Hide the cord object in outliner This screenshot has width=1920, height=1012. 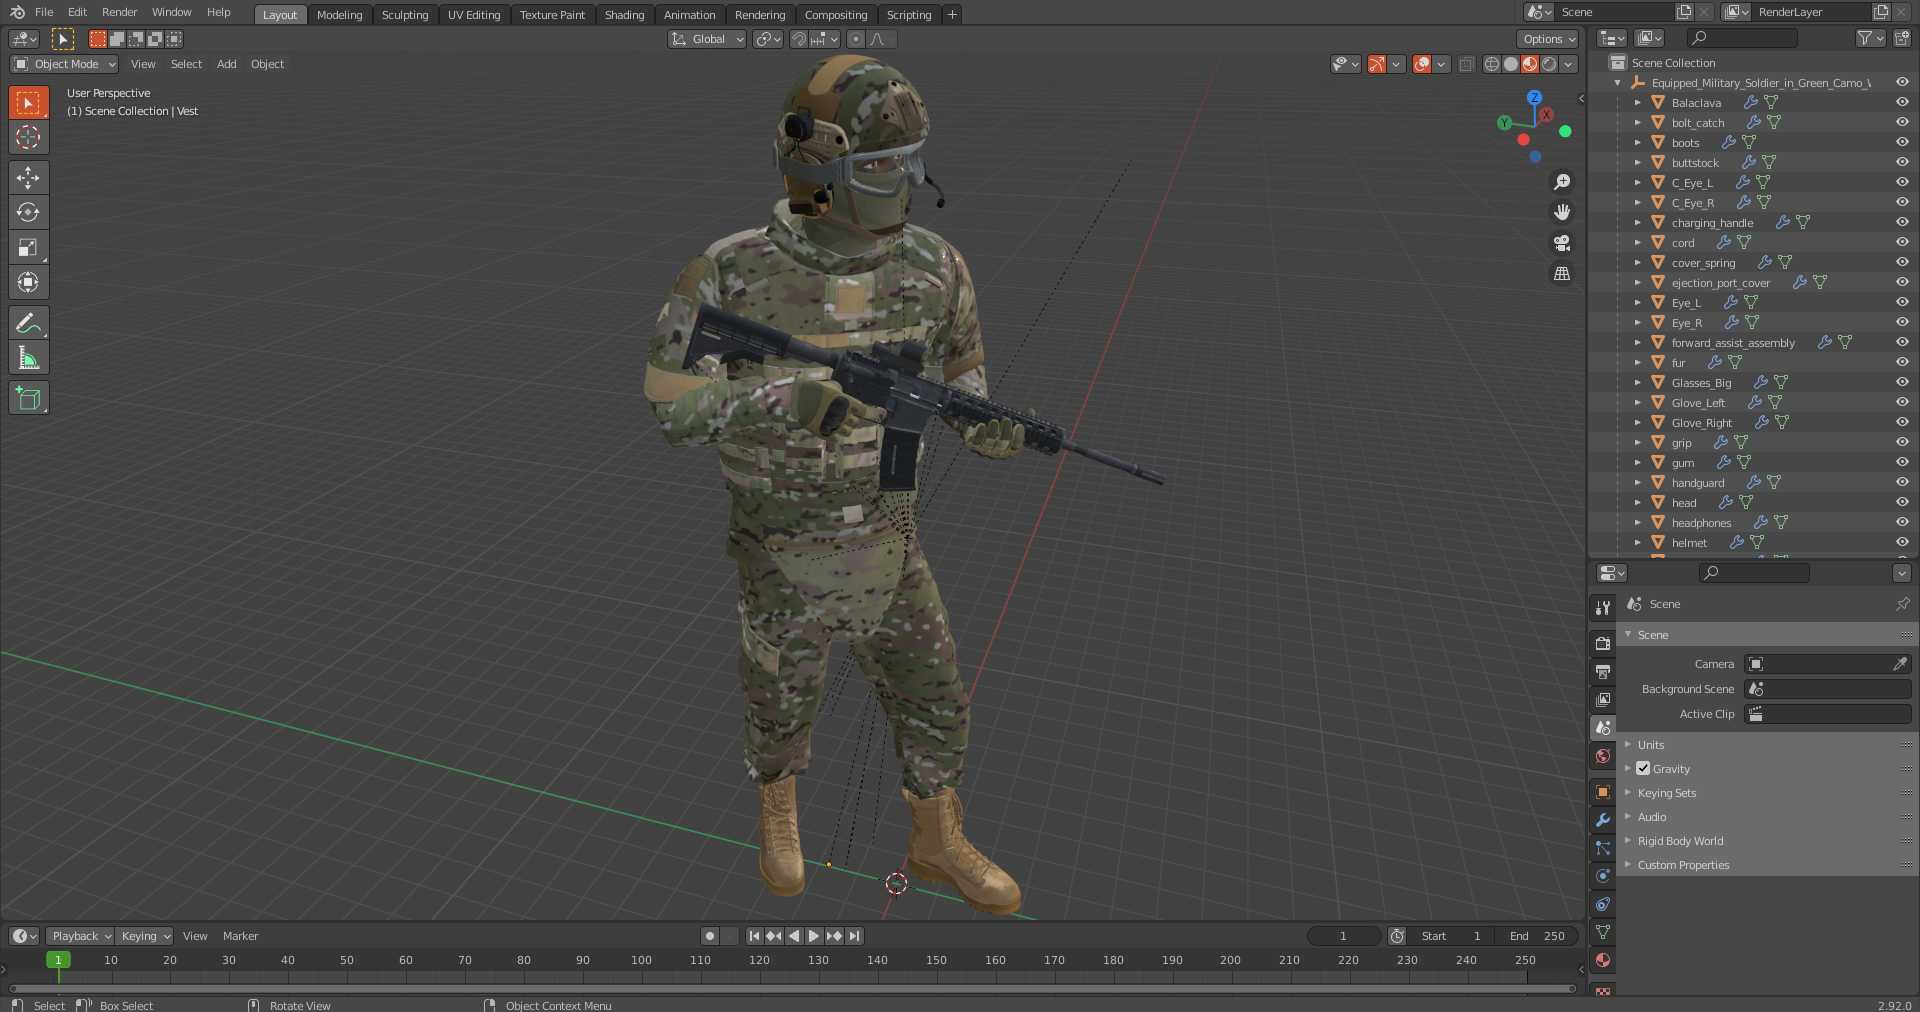[x=1901, y=242]
